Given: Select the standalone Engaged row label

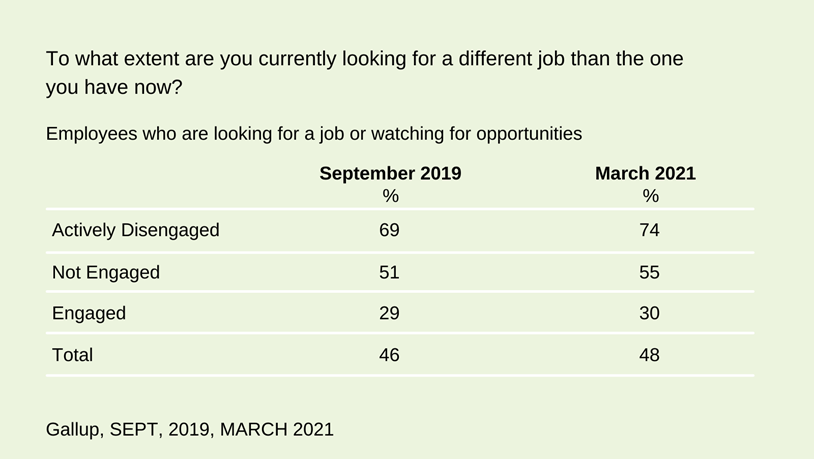Looking at the screenshot, I should click(x=89, y=313).
